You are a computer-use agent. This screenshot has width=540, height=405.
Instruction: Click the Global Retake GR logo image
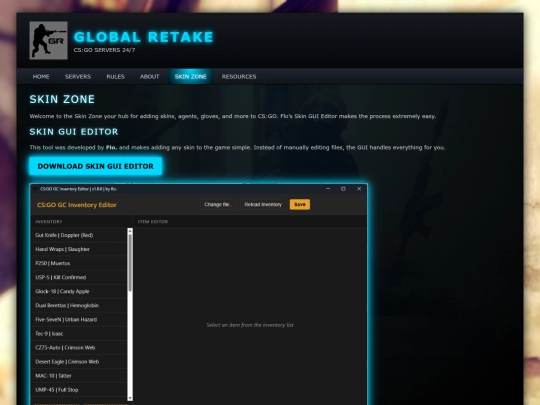tap(49, 40)
